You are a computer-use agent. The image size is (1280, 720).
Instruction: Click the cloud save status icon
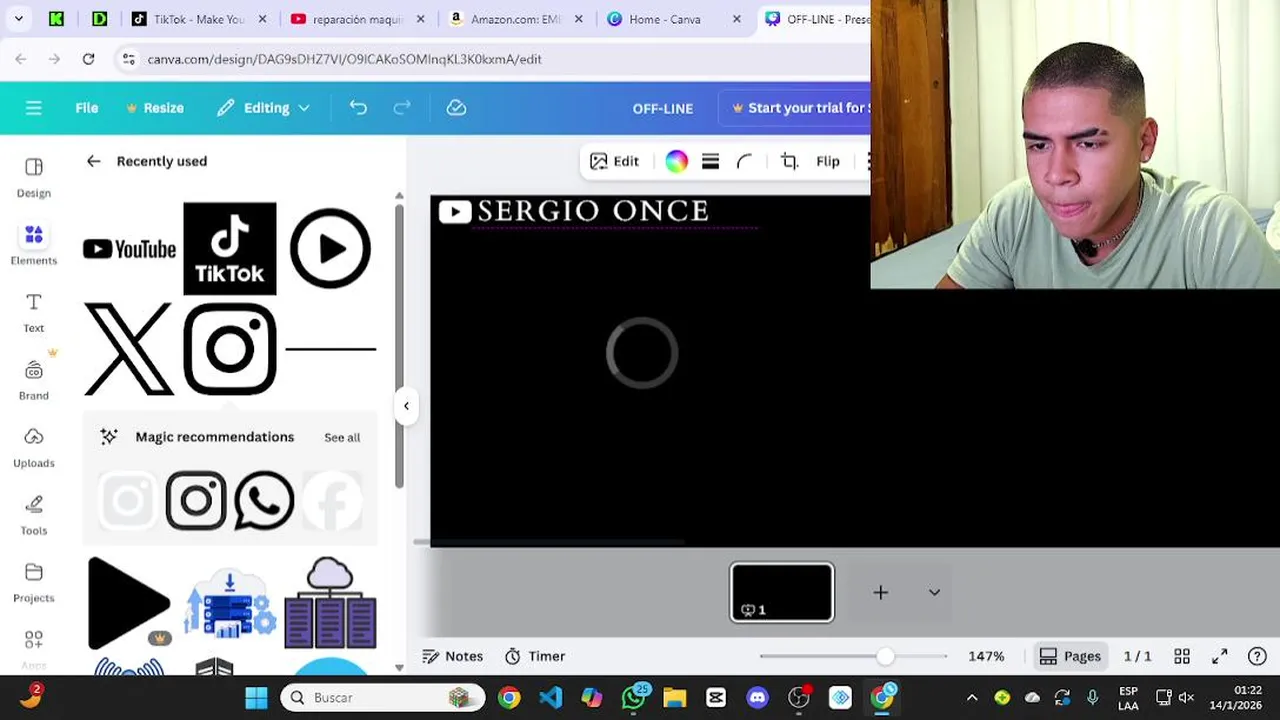pyautogui.click(x=456, y=108)
